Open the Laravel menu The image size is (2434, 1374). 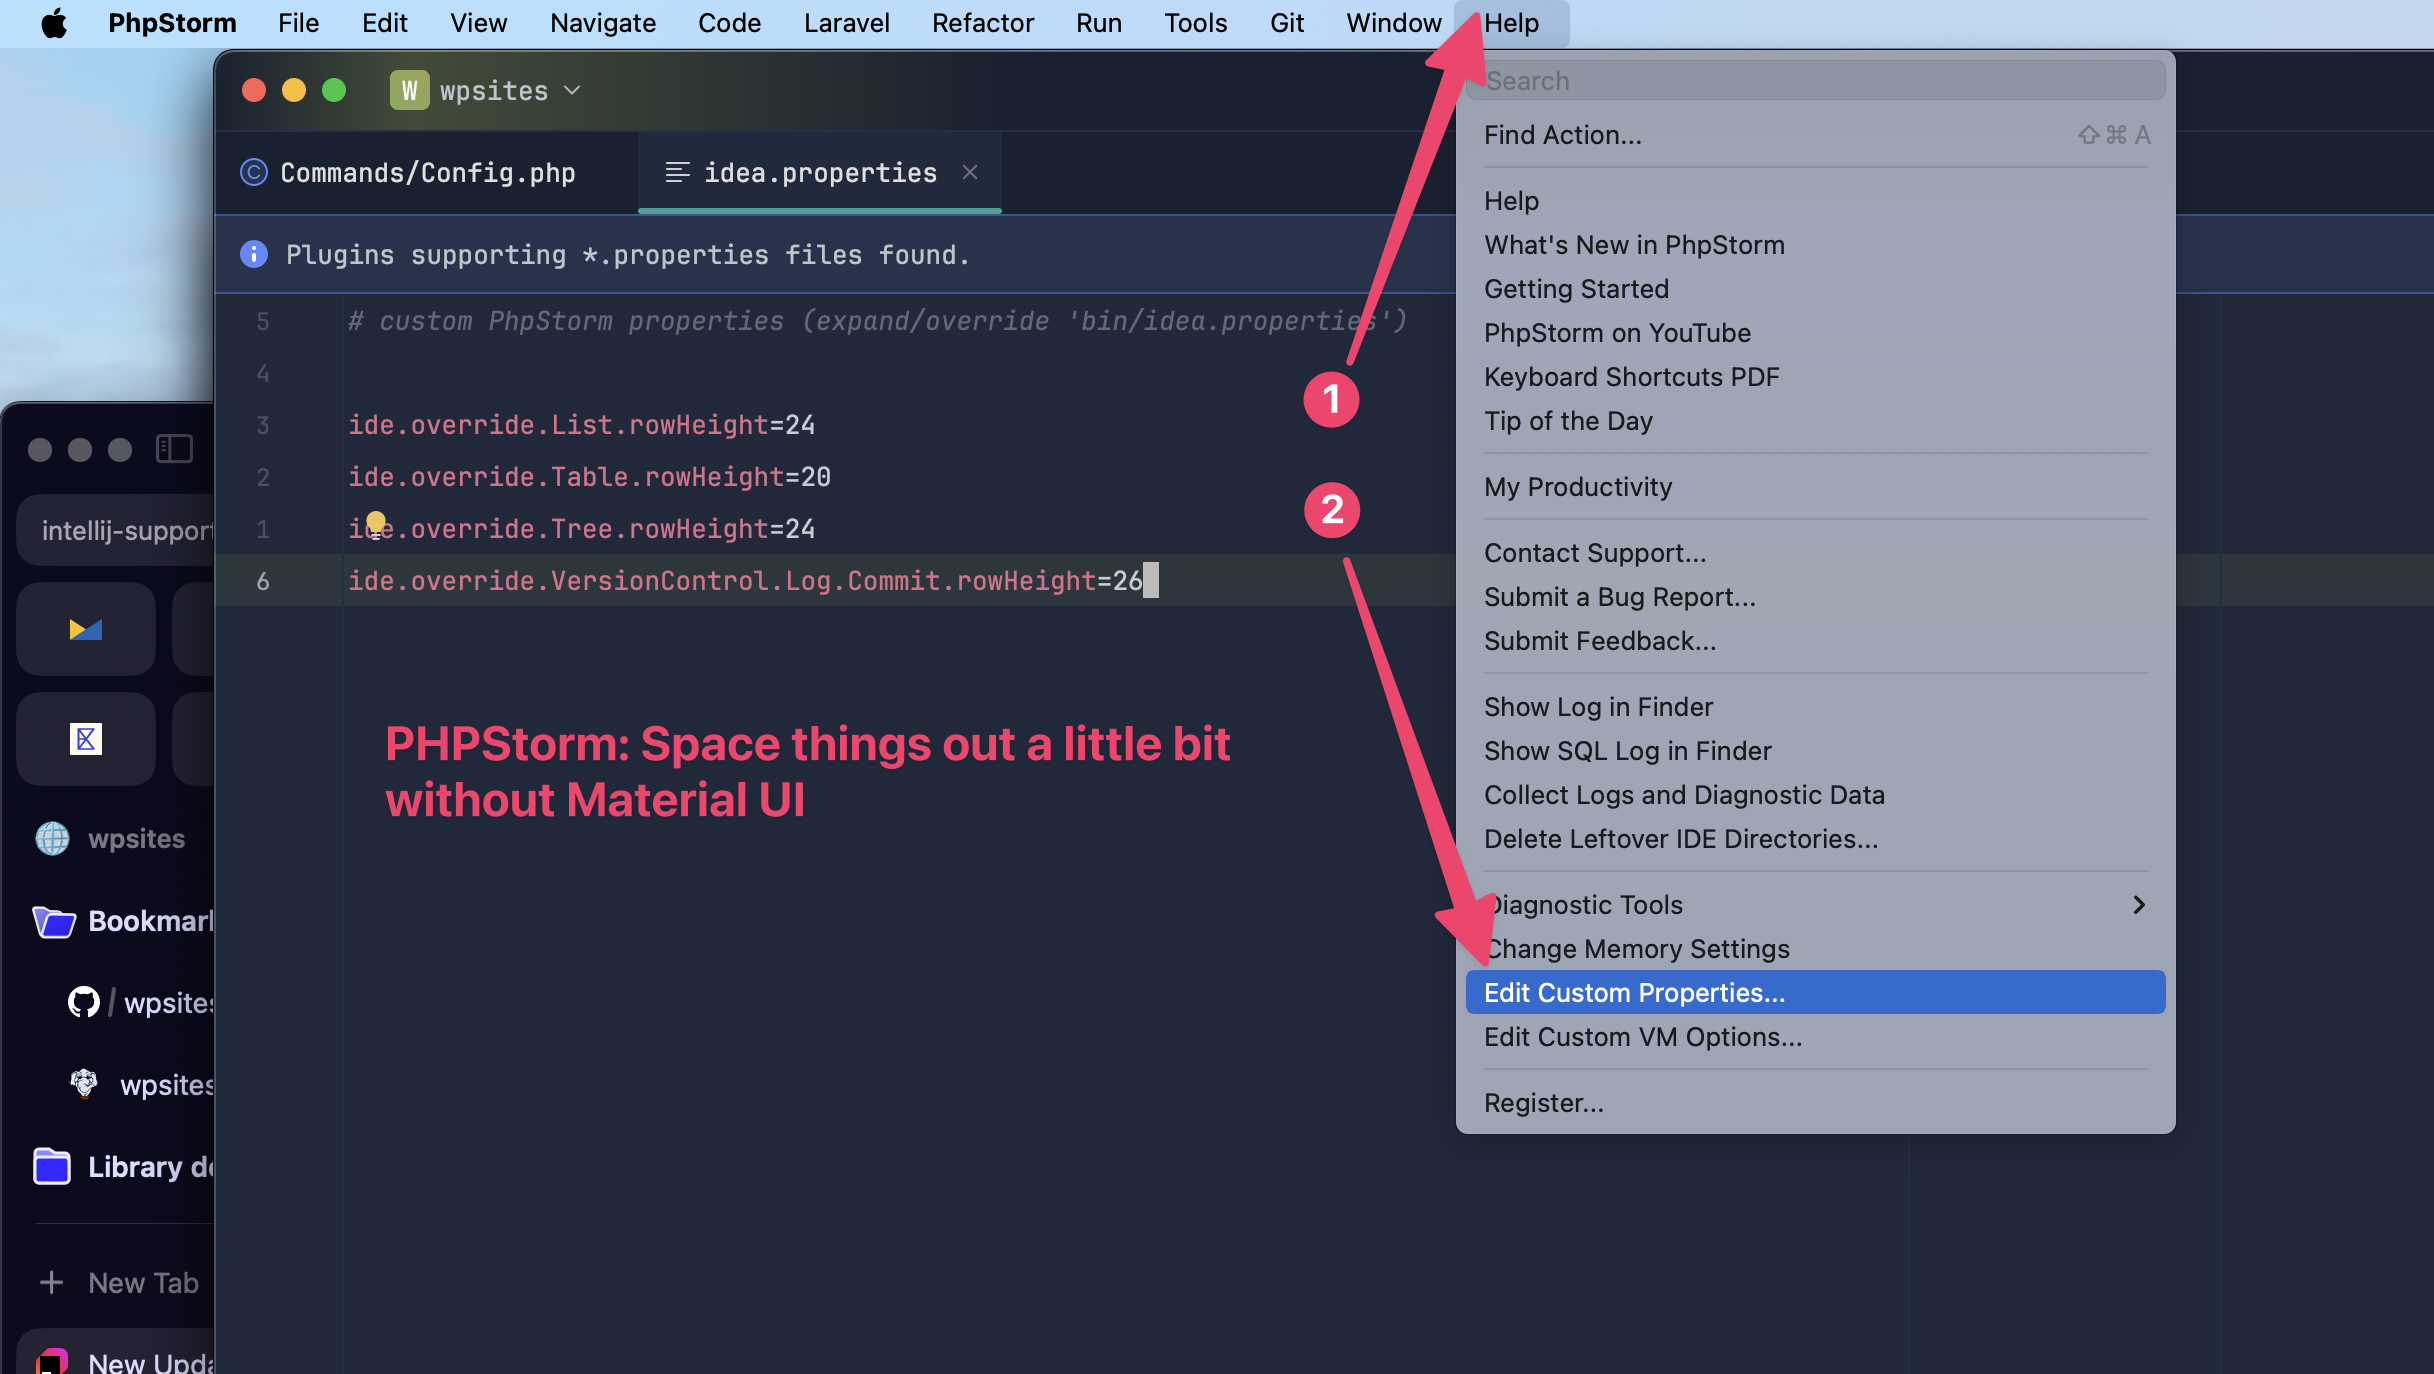846,23
